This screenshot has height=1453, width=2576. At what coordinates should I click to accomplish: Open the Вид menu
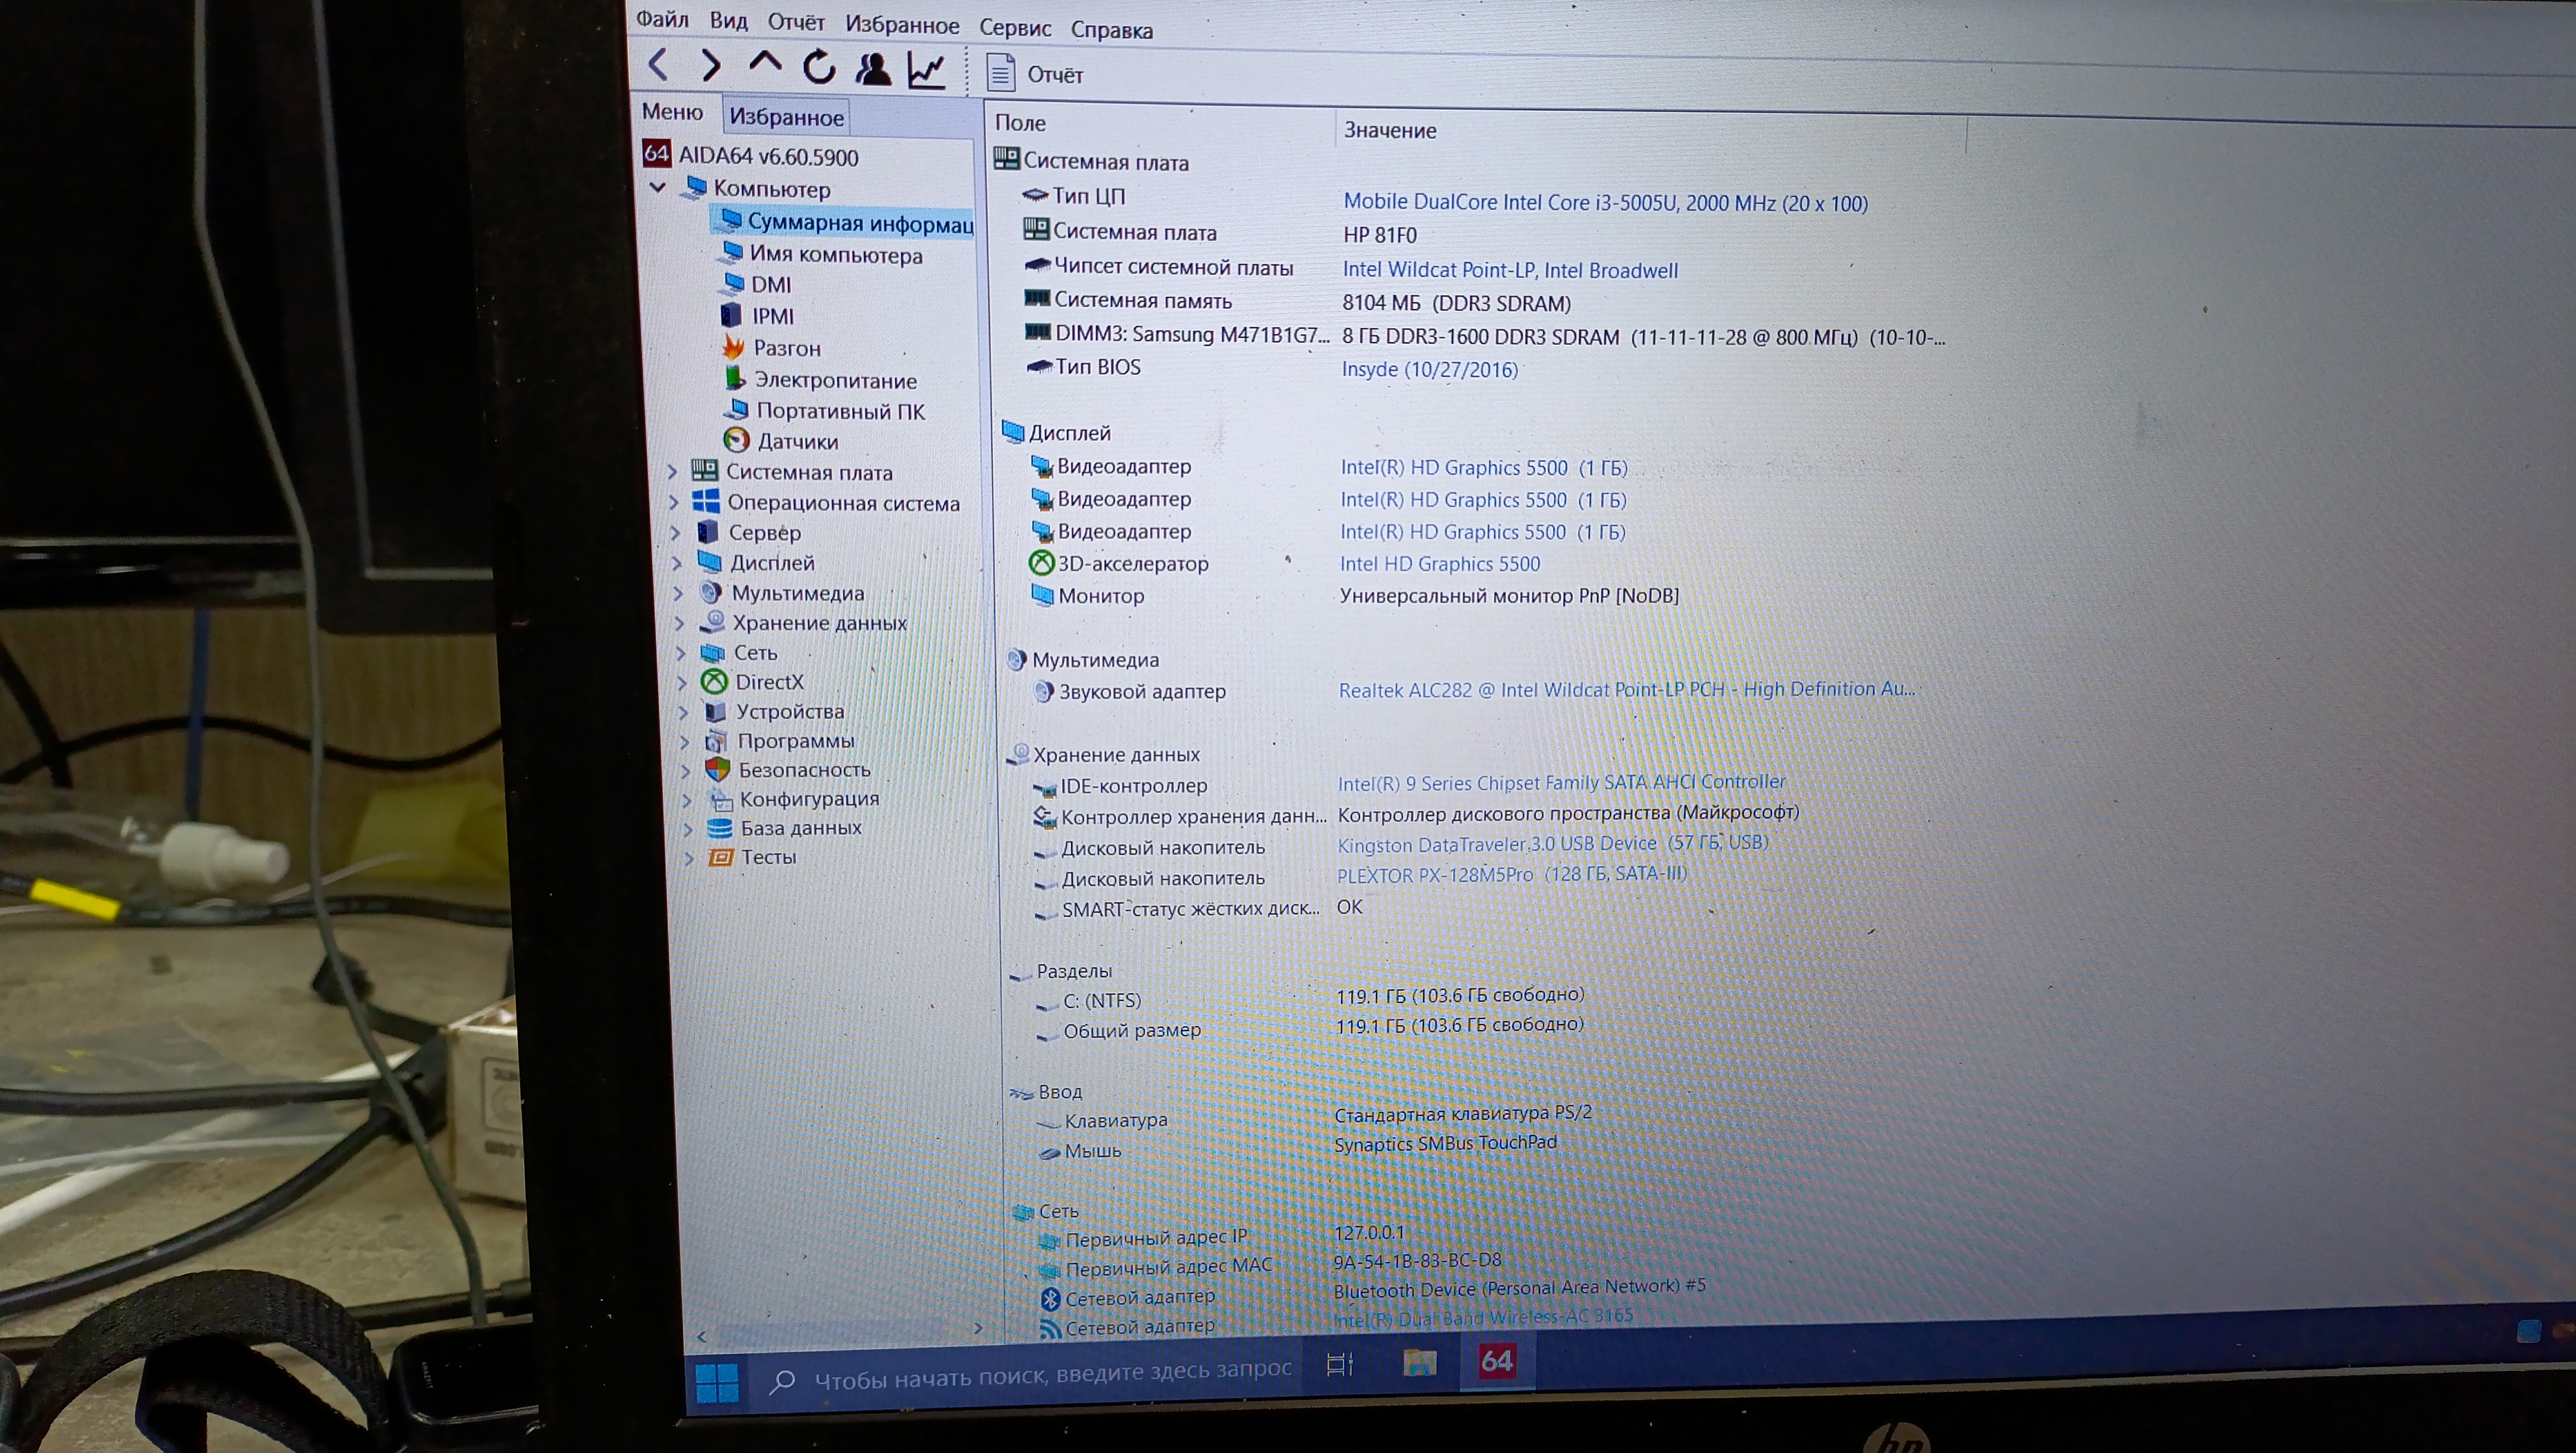pos(729,20)
